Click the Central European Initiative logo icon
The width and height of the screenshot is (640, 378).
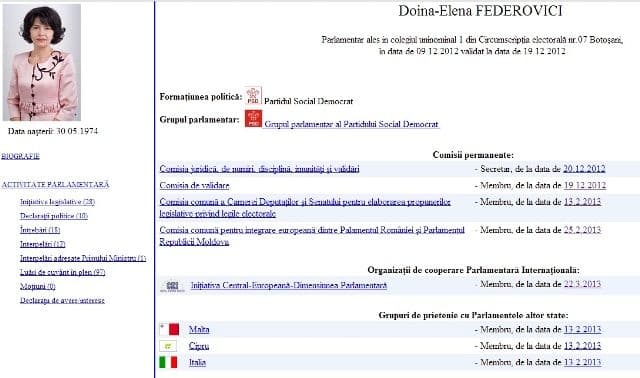coord(172,286)
